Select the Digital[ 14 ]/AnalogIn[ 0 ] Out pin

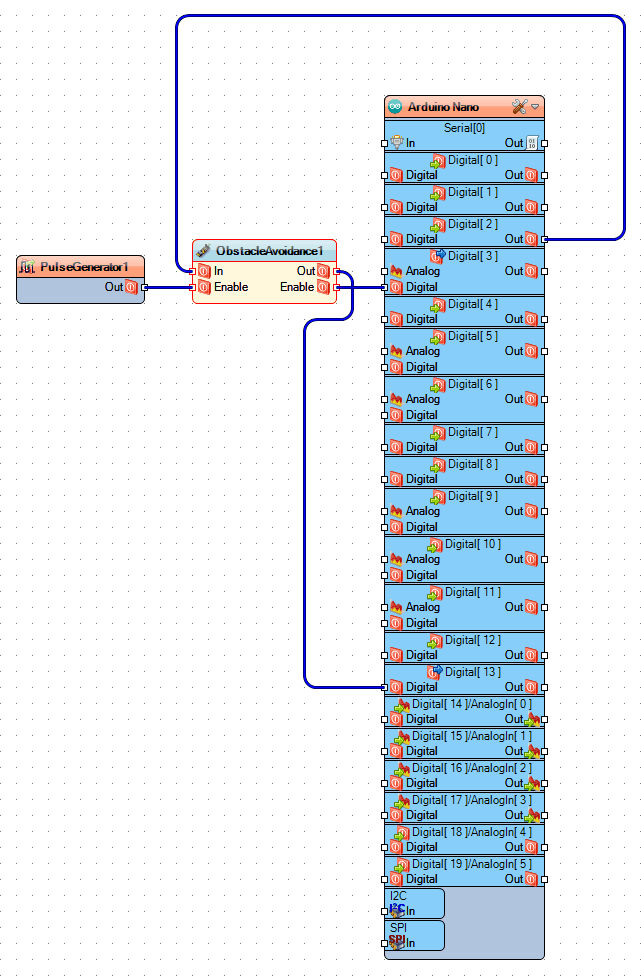click(x=531, y=719)
